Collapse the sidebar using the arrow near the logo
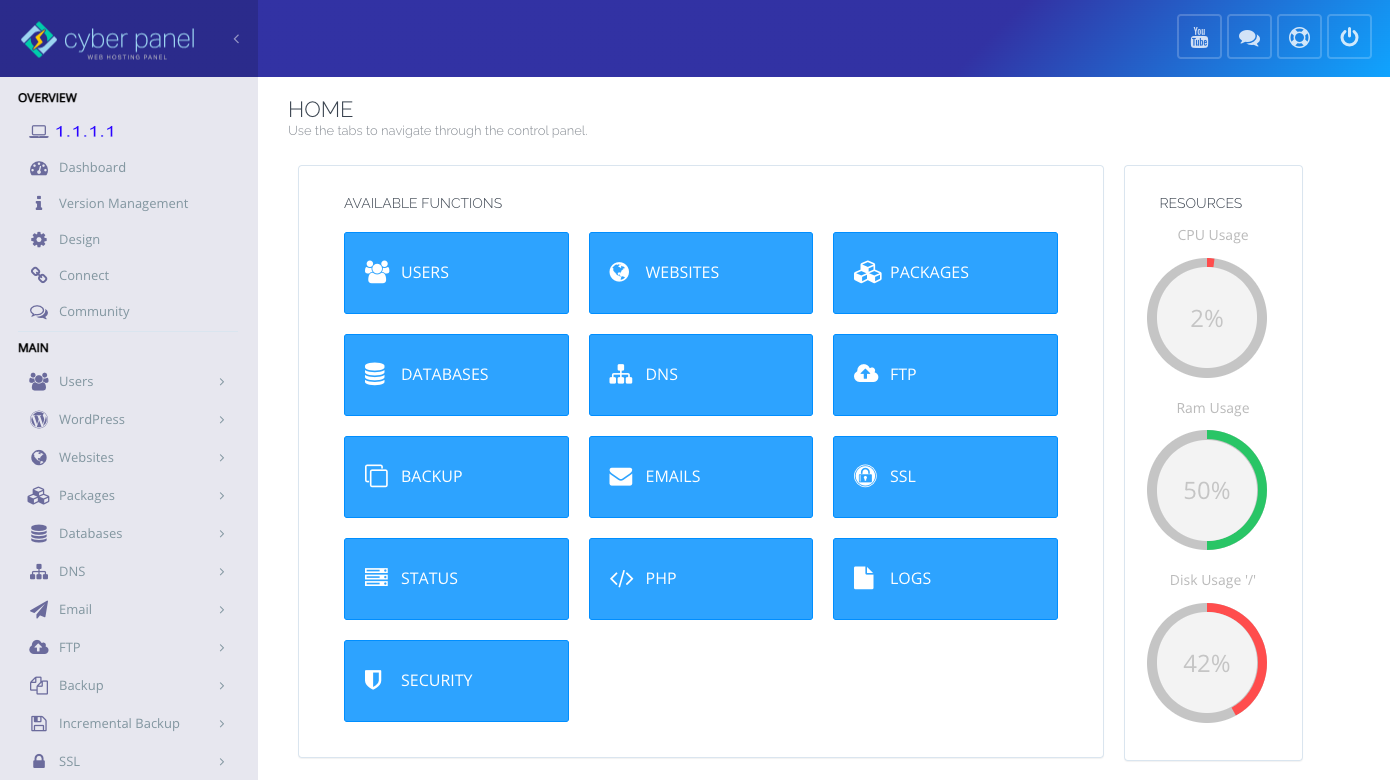 (236, 38)
